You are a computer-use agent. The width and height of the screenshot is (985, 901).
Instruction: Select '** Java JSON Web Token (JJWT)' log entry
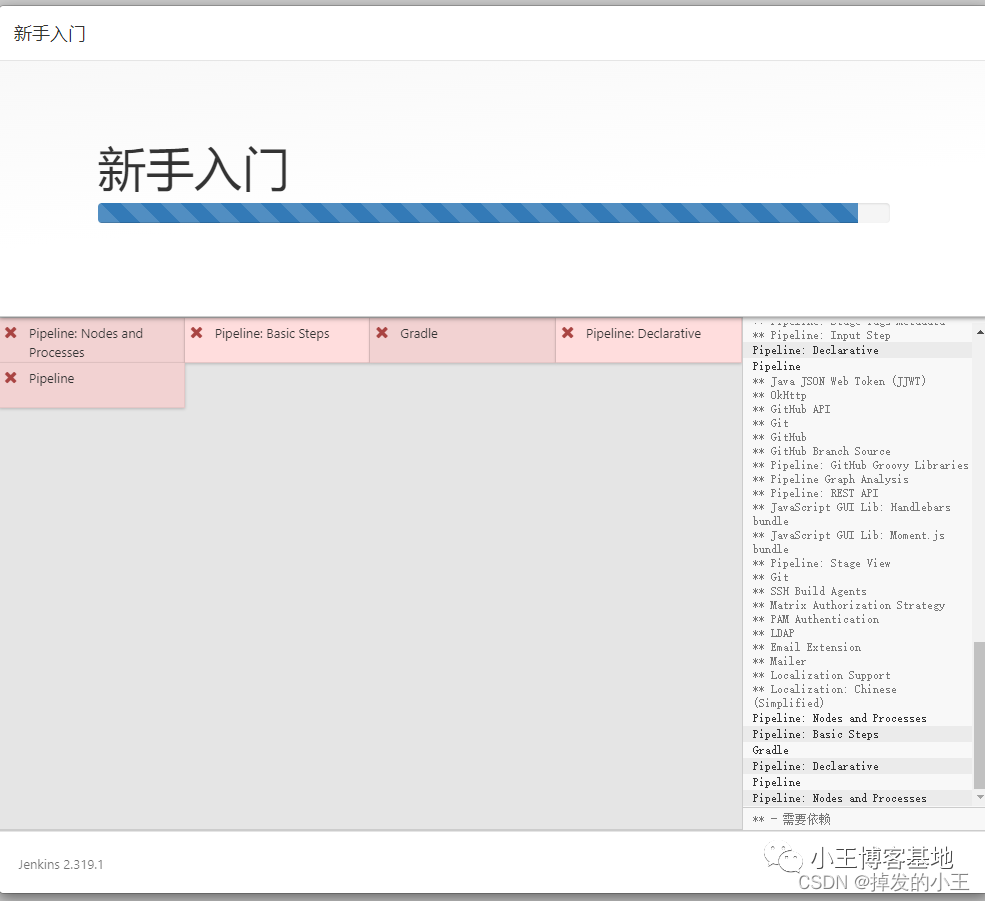click(839, 381)
